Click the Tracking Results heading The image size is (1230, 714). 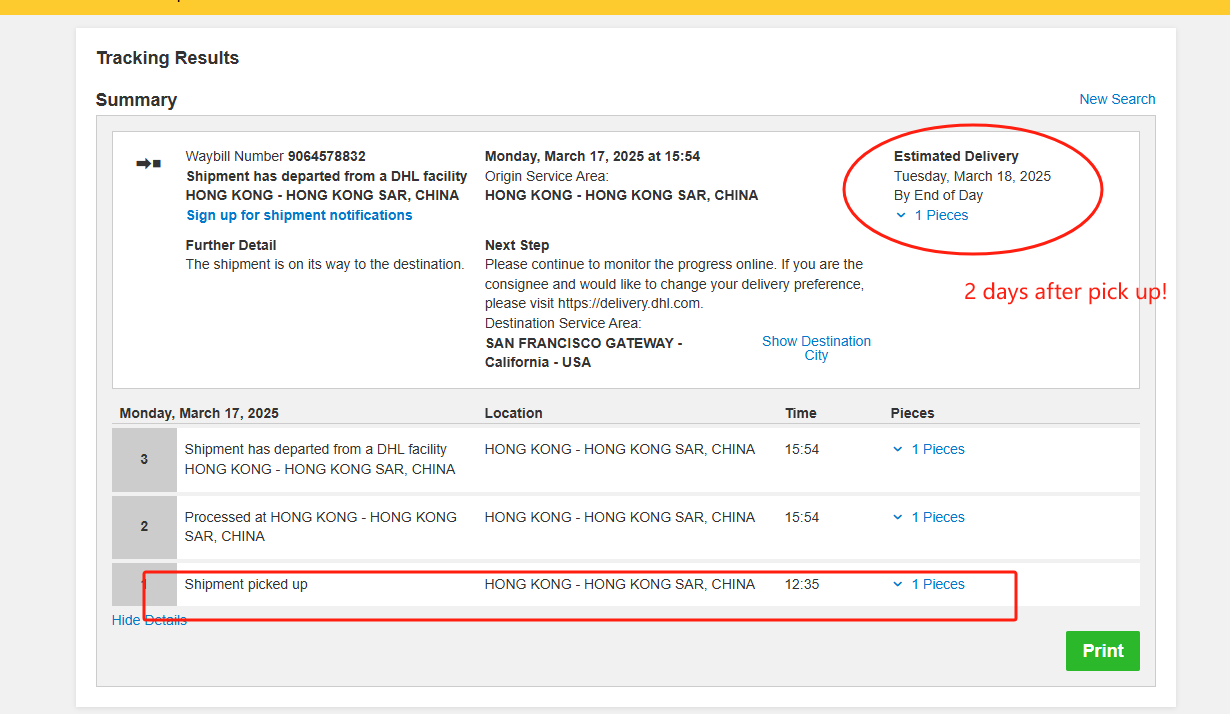click(167, 58)
